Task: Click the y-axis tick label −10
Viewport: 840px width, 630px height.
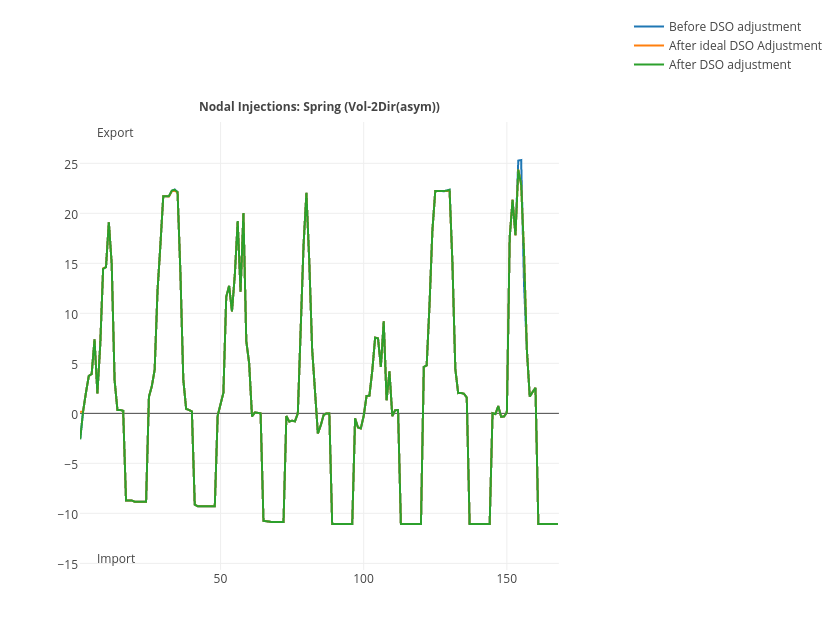Action: (x=67, y=514)
